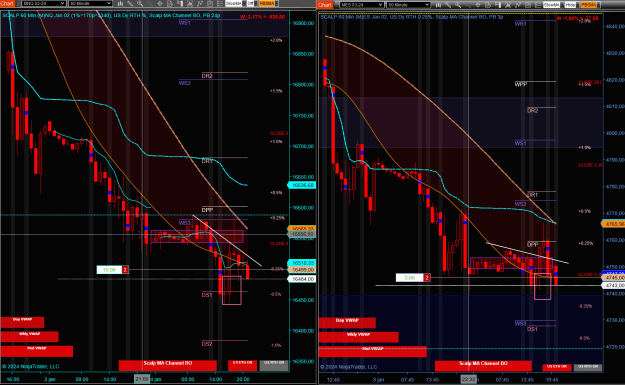This screenshot has height=385, width=625.
Task: Select the Chart tab of MES window
Action: 325,5
